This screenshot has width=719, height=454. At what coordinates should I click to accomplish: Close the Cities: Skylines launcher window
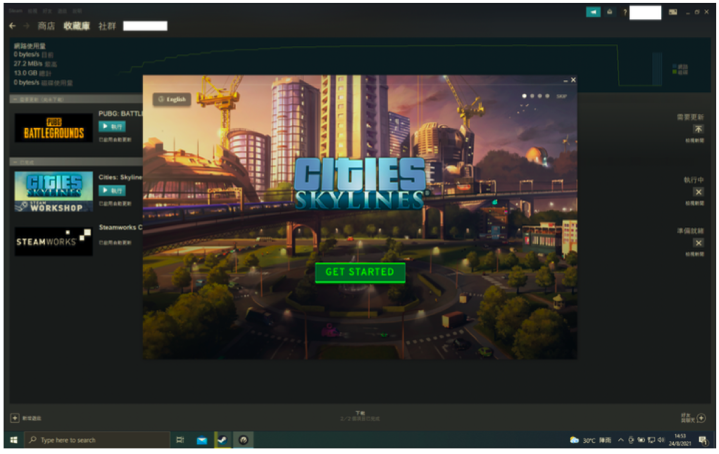tap(573, 80)
